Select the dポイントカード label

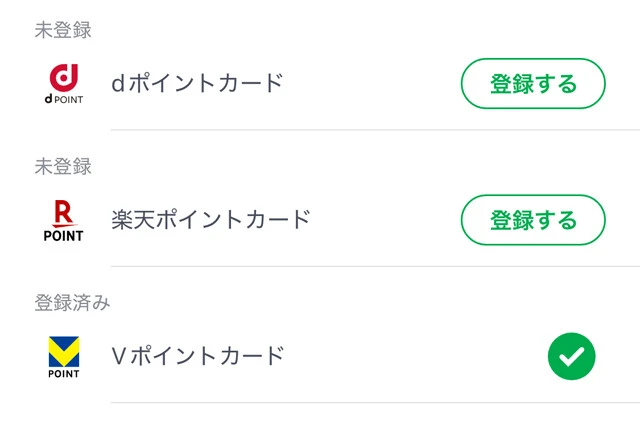click(197, 83)
